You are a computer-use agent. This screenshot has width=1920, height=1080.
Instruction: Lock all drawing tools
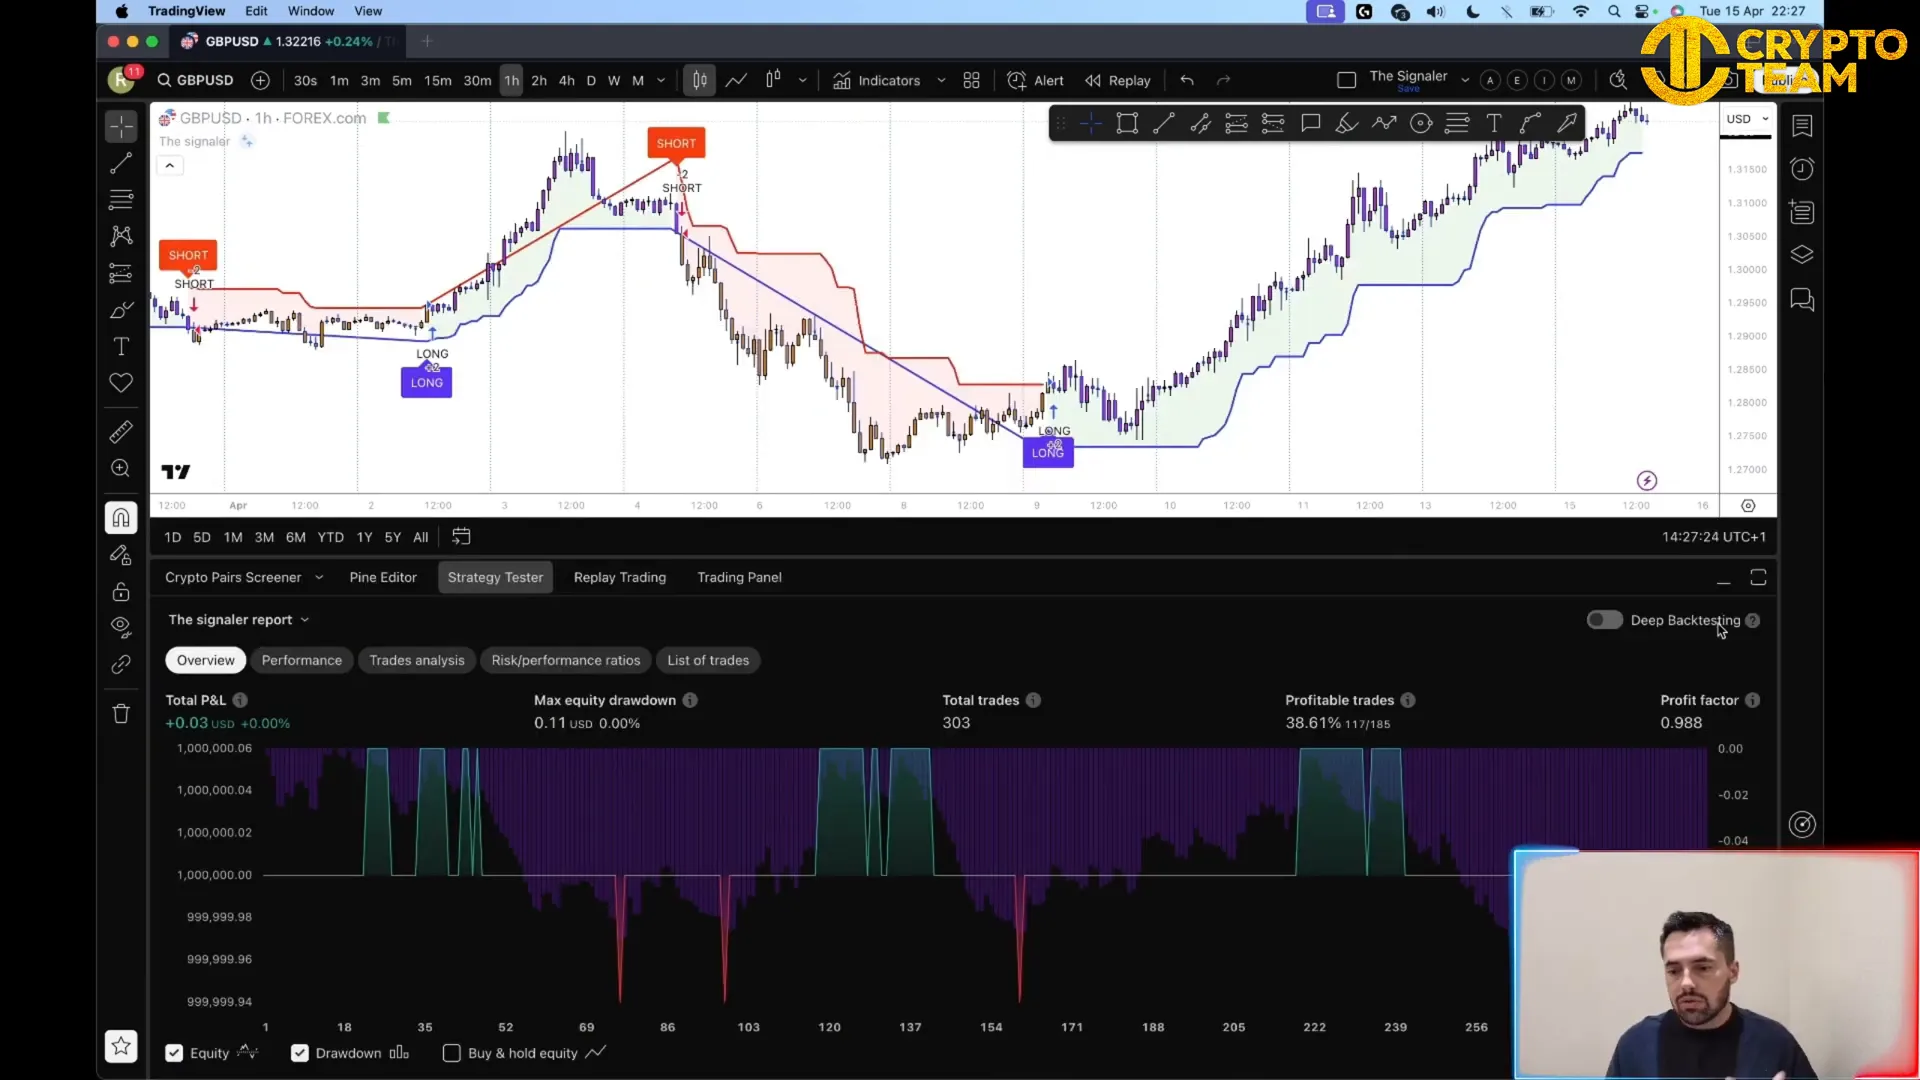tap(121, 592)
